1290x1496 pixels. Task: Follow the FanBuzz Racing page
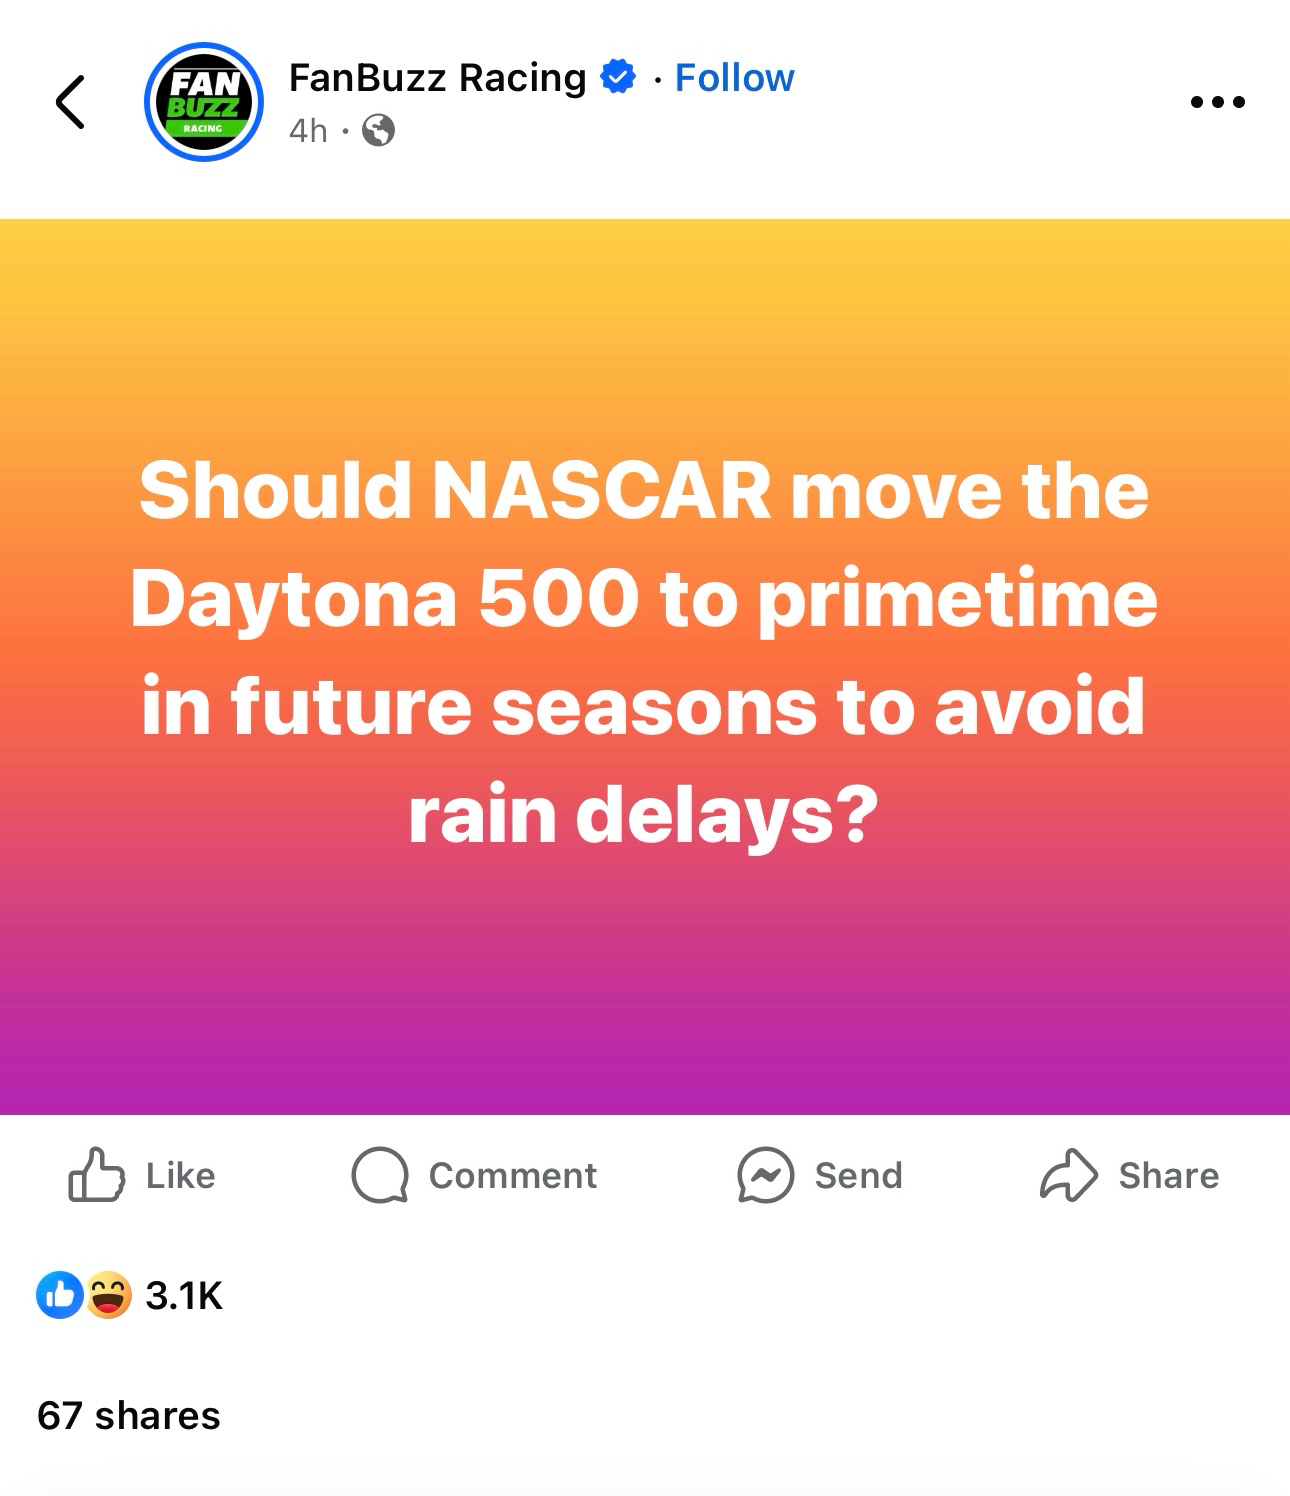click(x=734, y=78)
